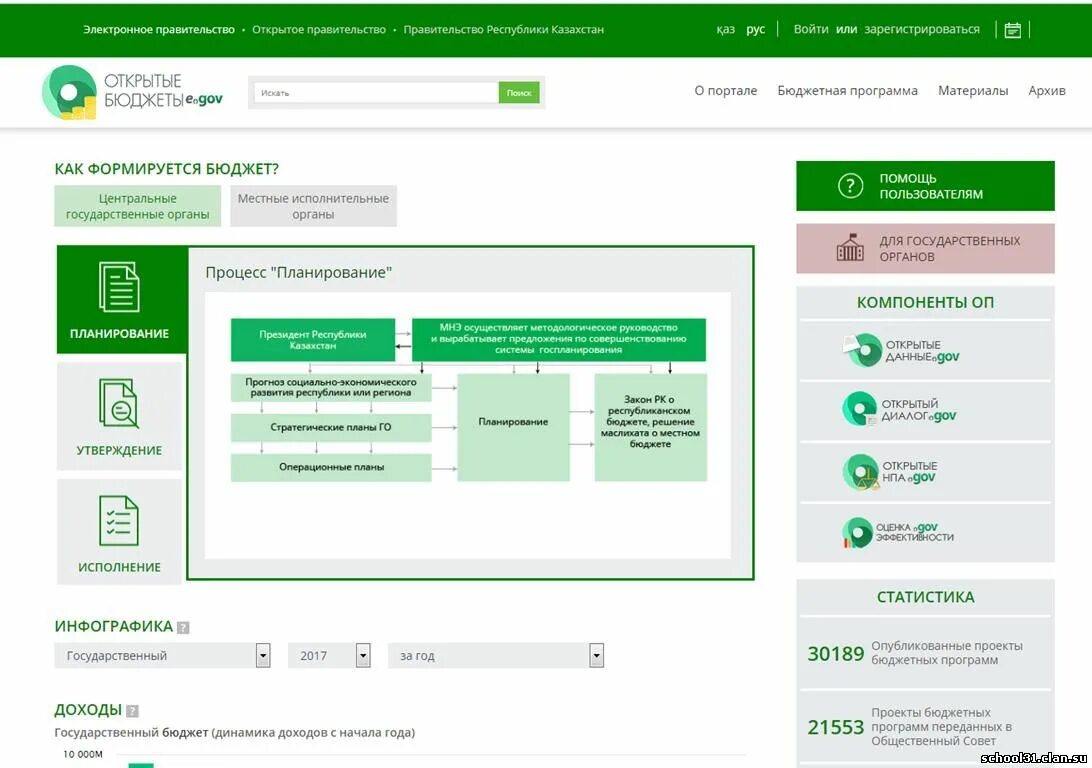Open Бюджетная программа menu item
The height and width of the screenshot is (768, 1092).
coord(848,91)
